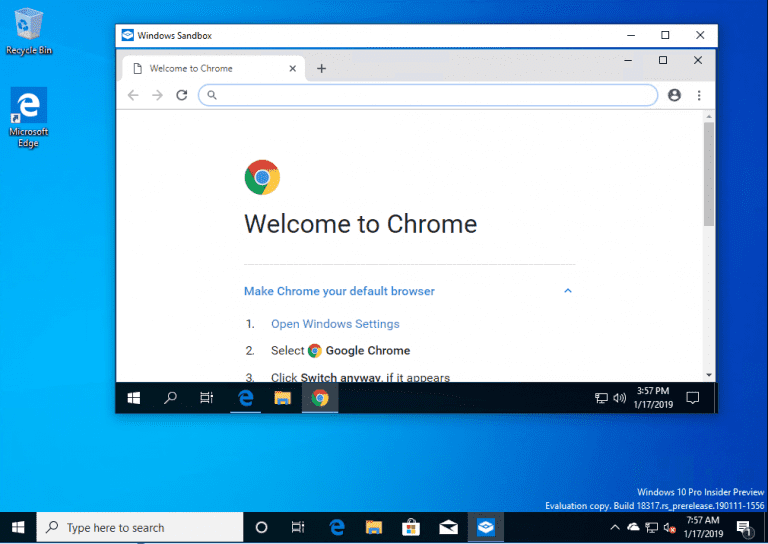Open Microsoft Store on the host taskbar
768x544 pixels.
pyautogui.click(x=411, y=527)
